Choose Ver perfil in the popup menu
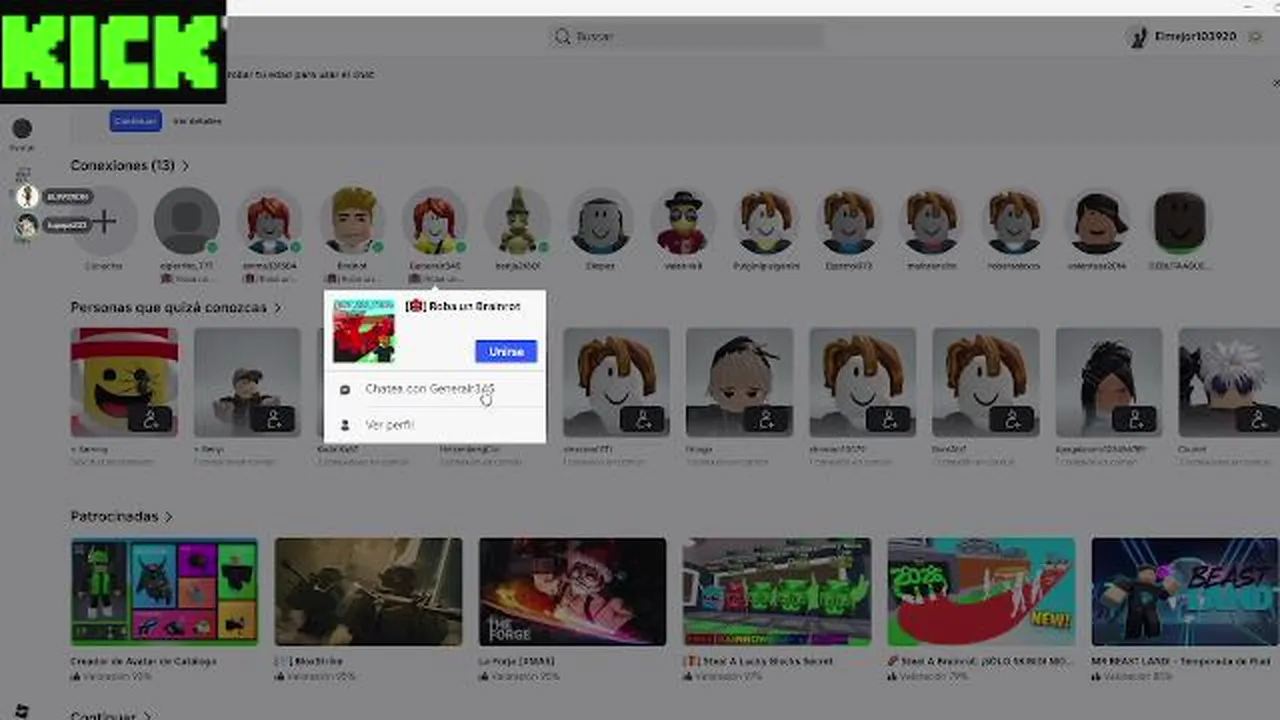Viewport: 1280px width, 720px height. pos(435,425)
